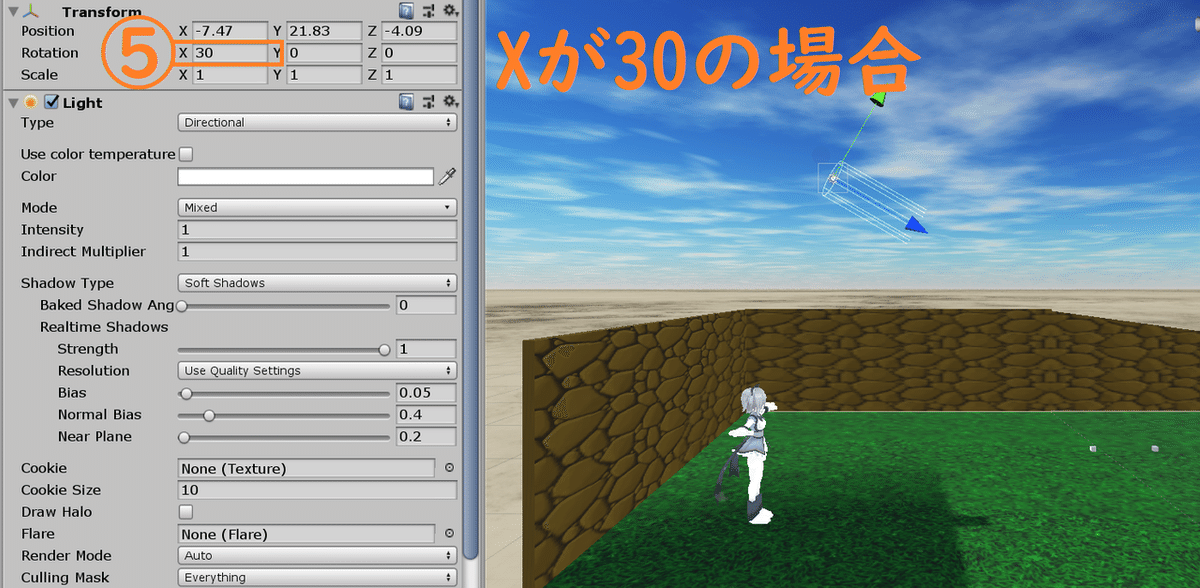The width and height of the screenshot is (1200, 588).
Task: Open the Light component context menu gear
Action: [450, 102]
